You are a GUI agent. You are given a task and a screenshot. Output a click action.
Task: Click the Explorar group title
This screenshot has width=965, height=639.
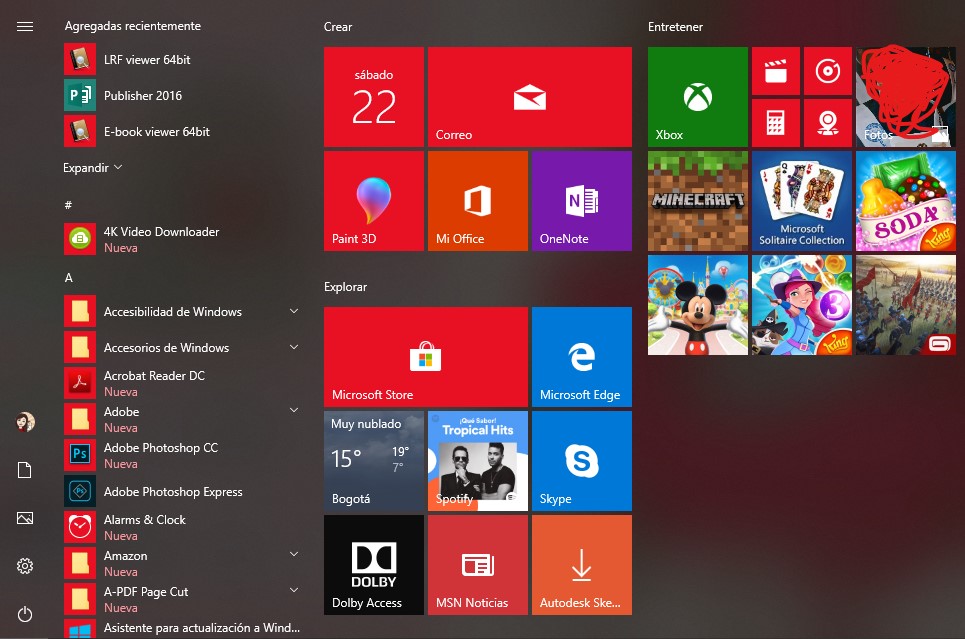(345, 287)
